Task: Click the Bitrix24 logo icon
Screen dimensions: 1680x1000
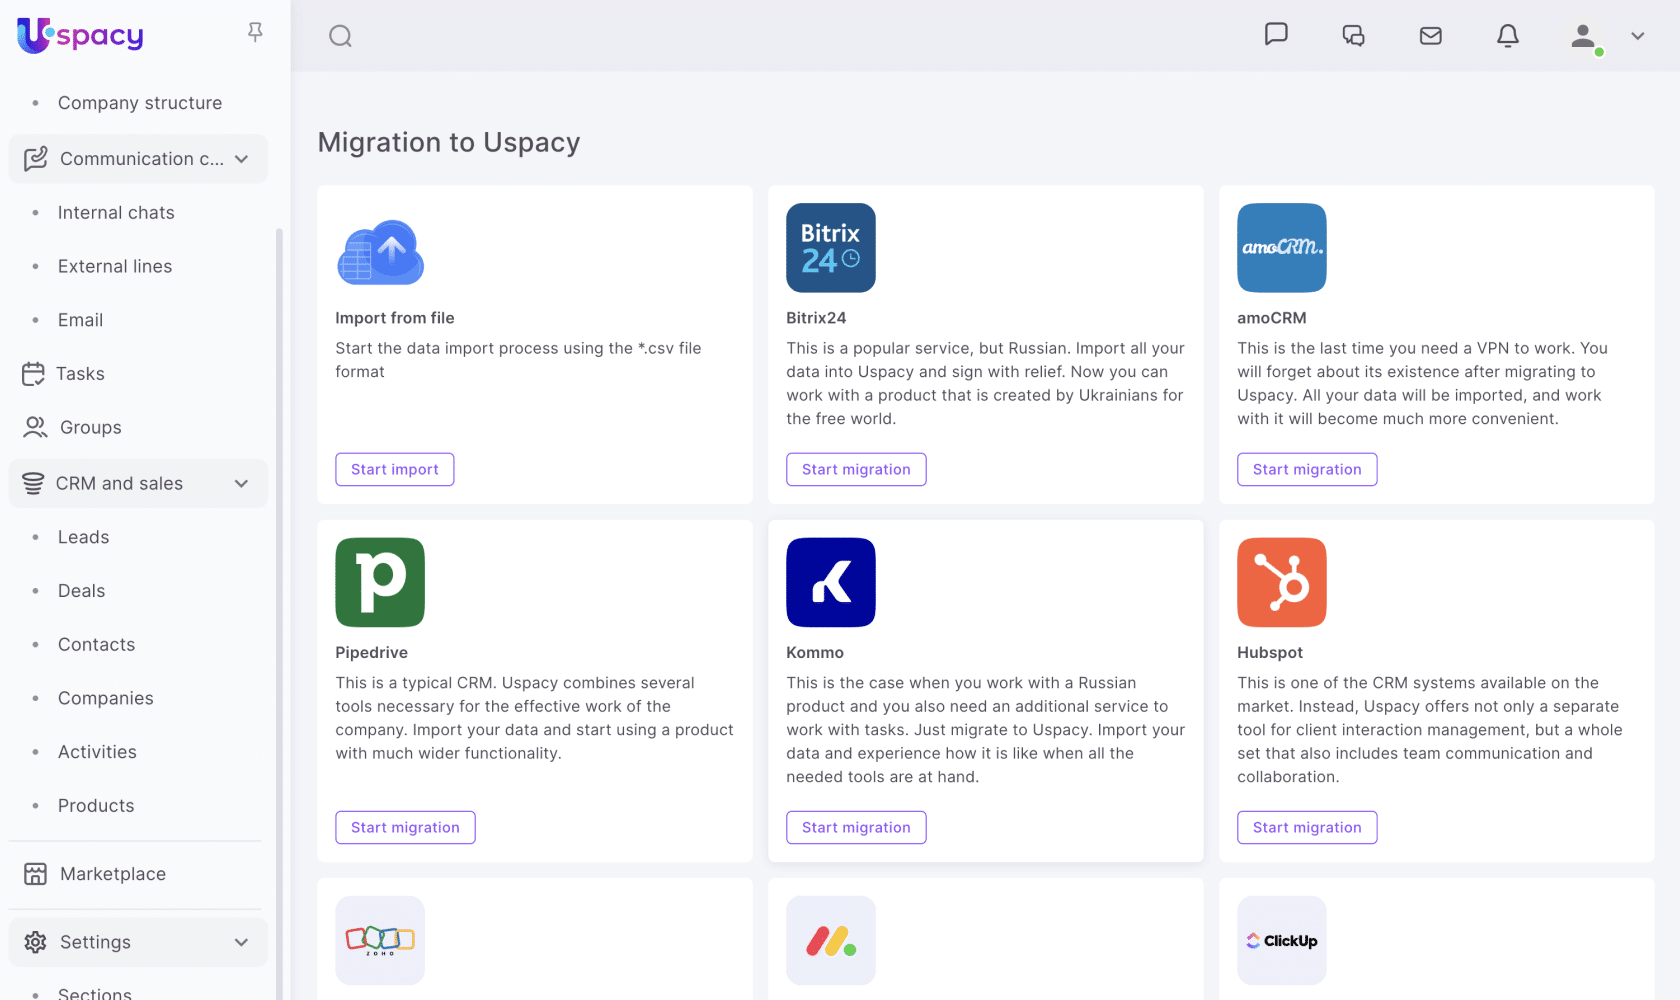Action: pos(831,248)
